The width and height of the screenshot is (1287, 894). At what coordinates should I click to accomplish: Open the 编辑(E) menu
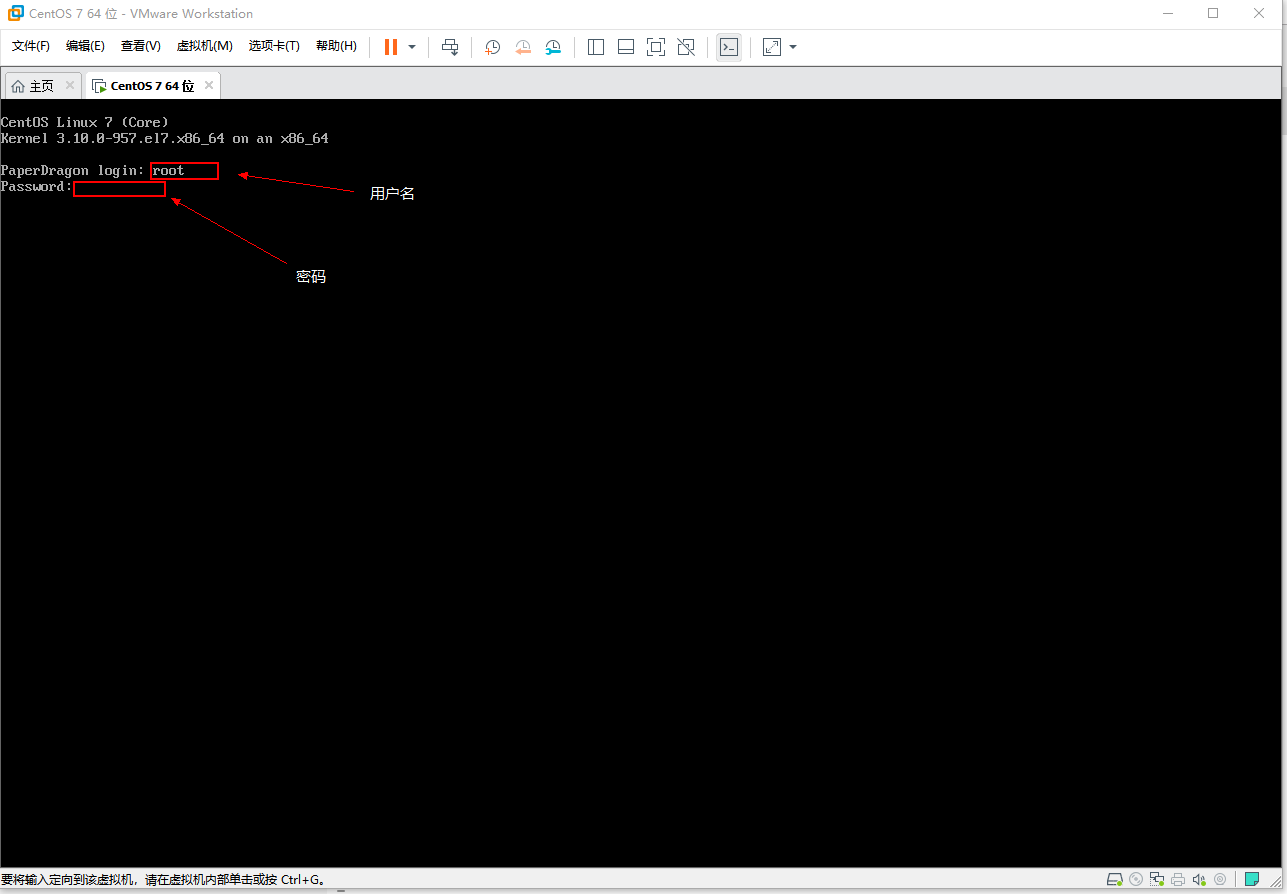click(x=85, y=46)
